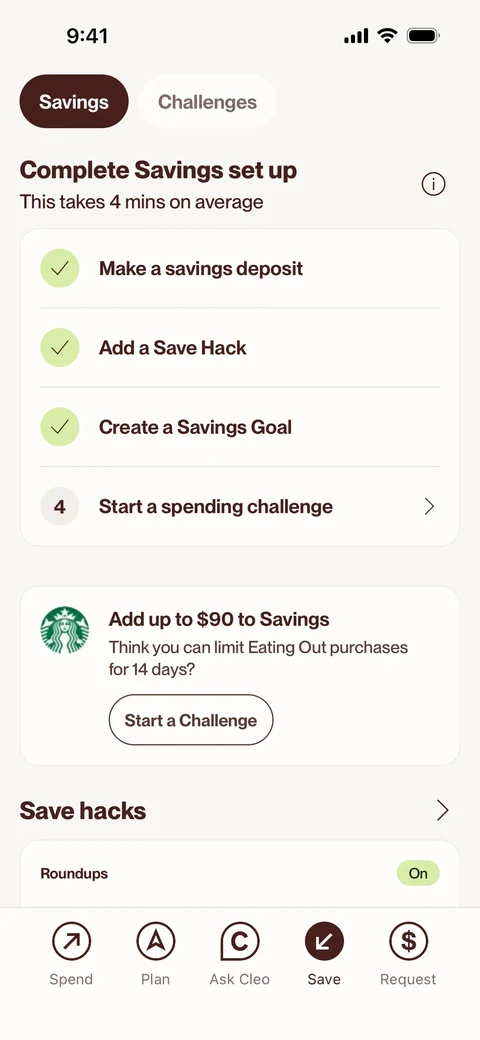480x1040 pixels.
Task: Open the Start a spending challenge step
Action: [x=240, y=507]
